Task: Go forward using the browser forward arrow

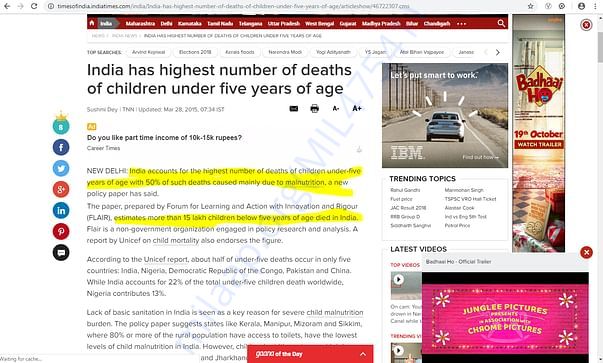Action: click(x=20, y=6)
